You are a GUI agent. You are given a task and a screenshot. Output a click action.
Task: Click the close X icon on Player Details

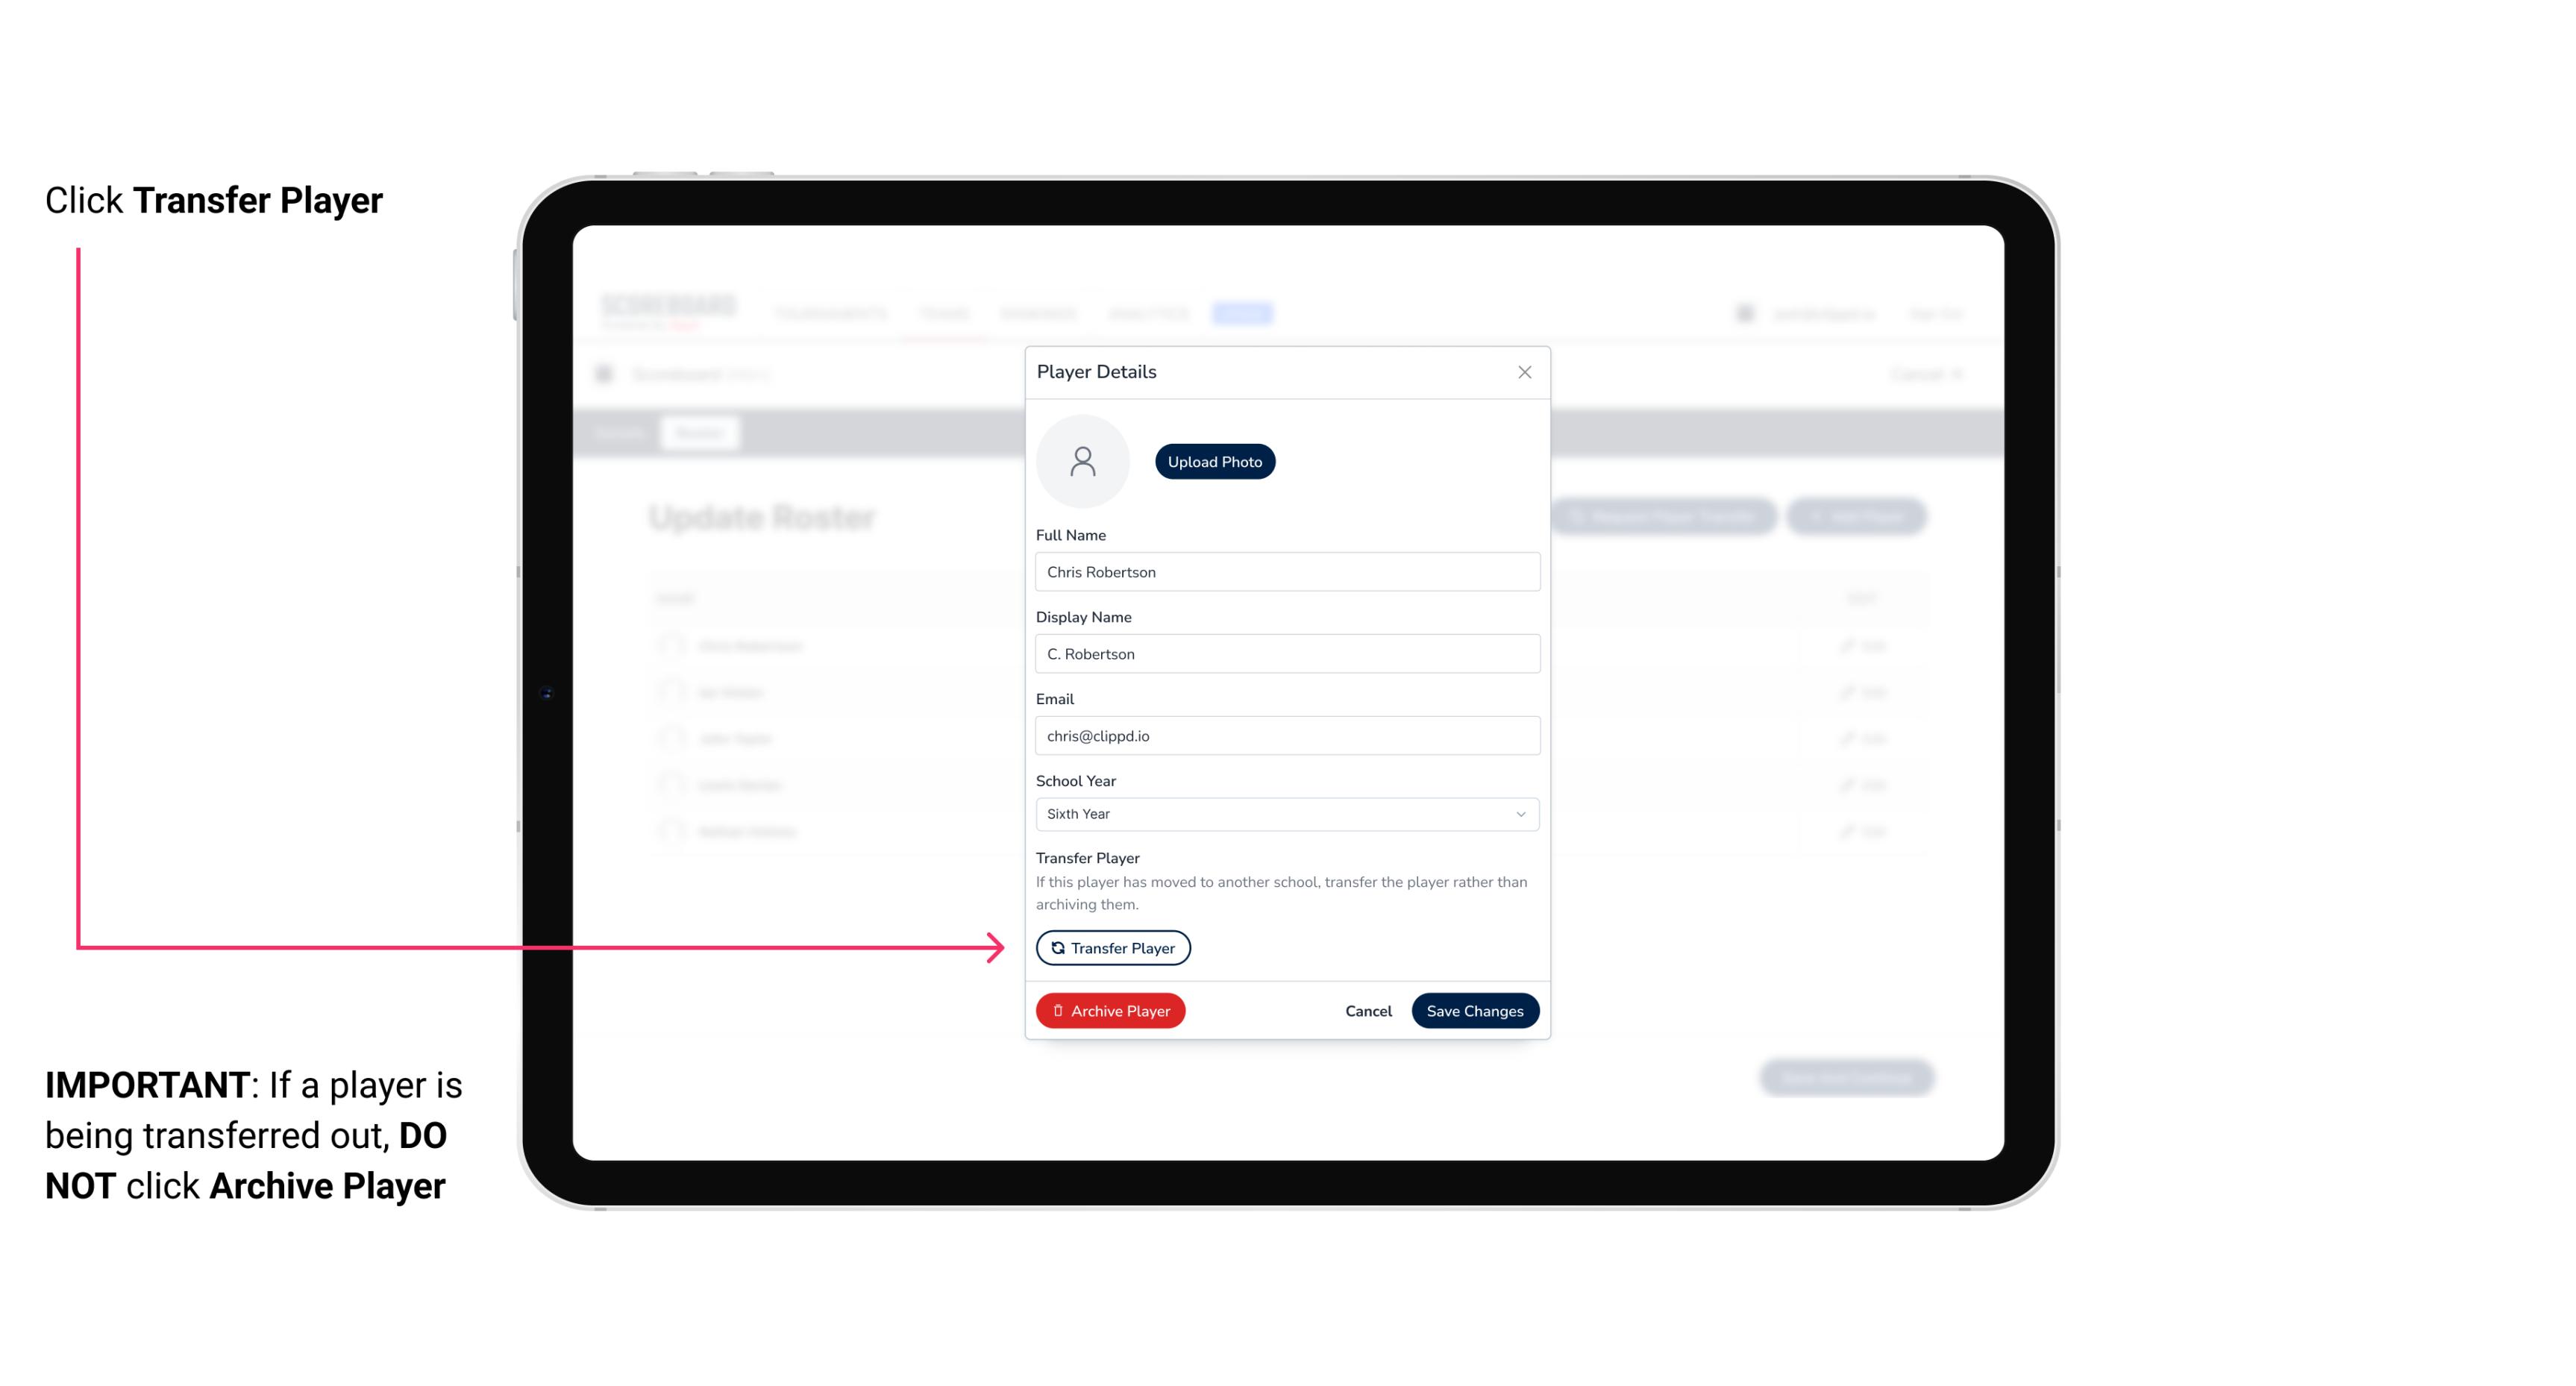pyautogui.click(x=1524, y=372)
